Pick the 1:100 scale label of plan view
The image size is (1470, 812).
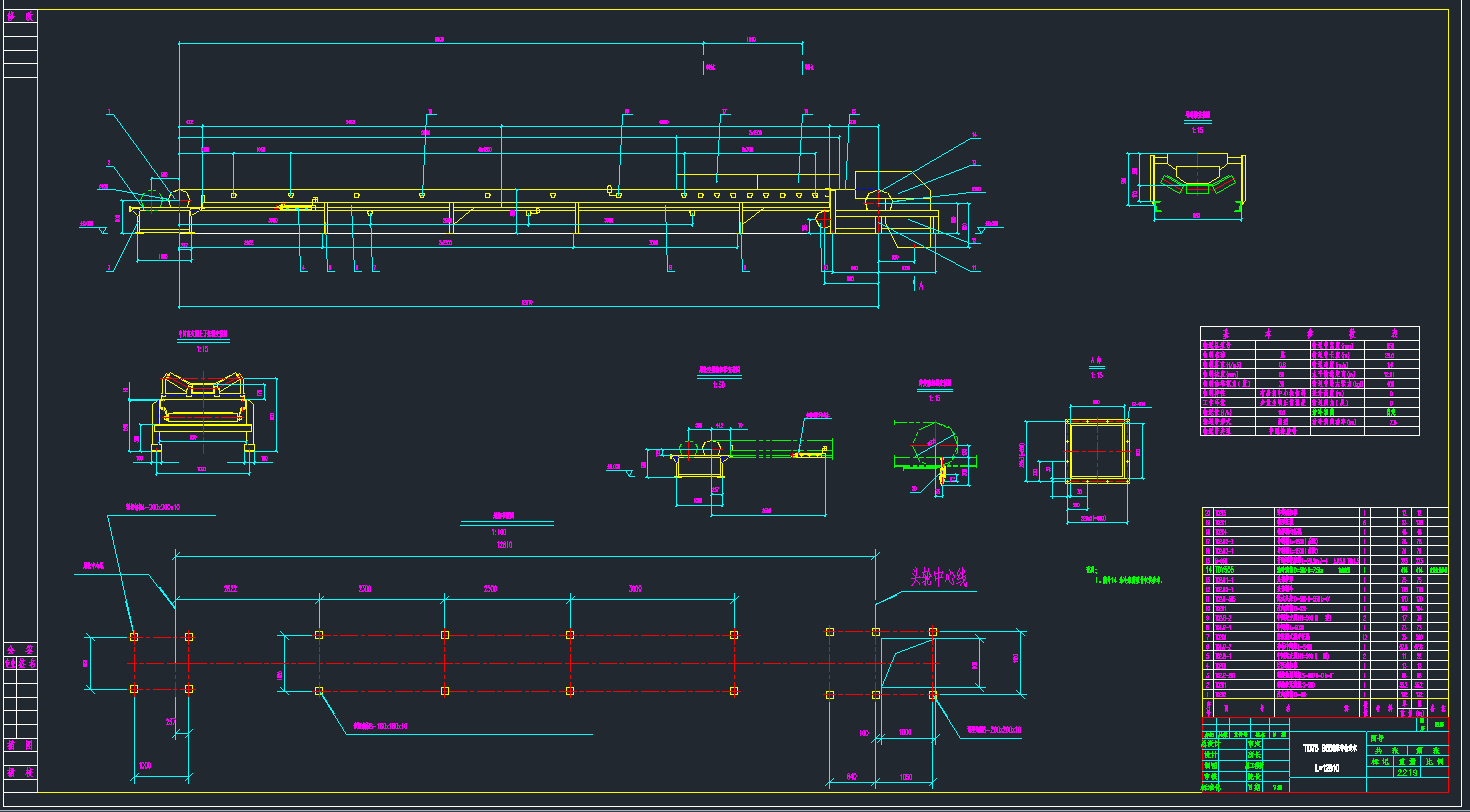pyautogui.click(x=500, y=533)
